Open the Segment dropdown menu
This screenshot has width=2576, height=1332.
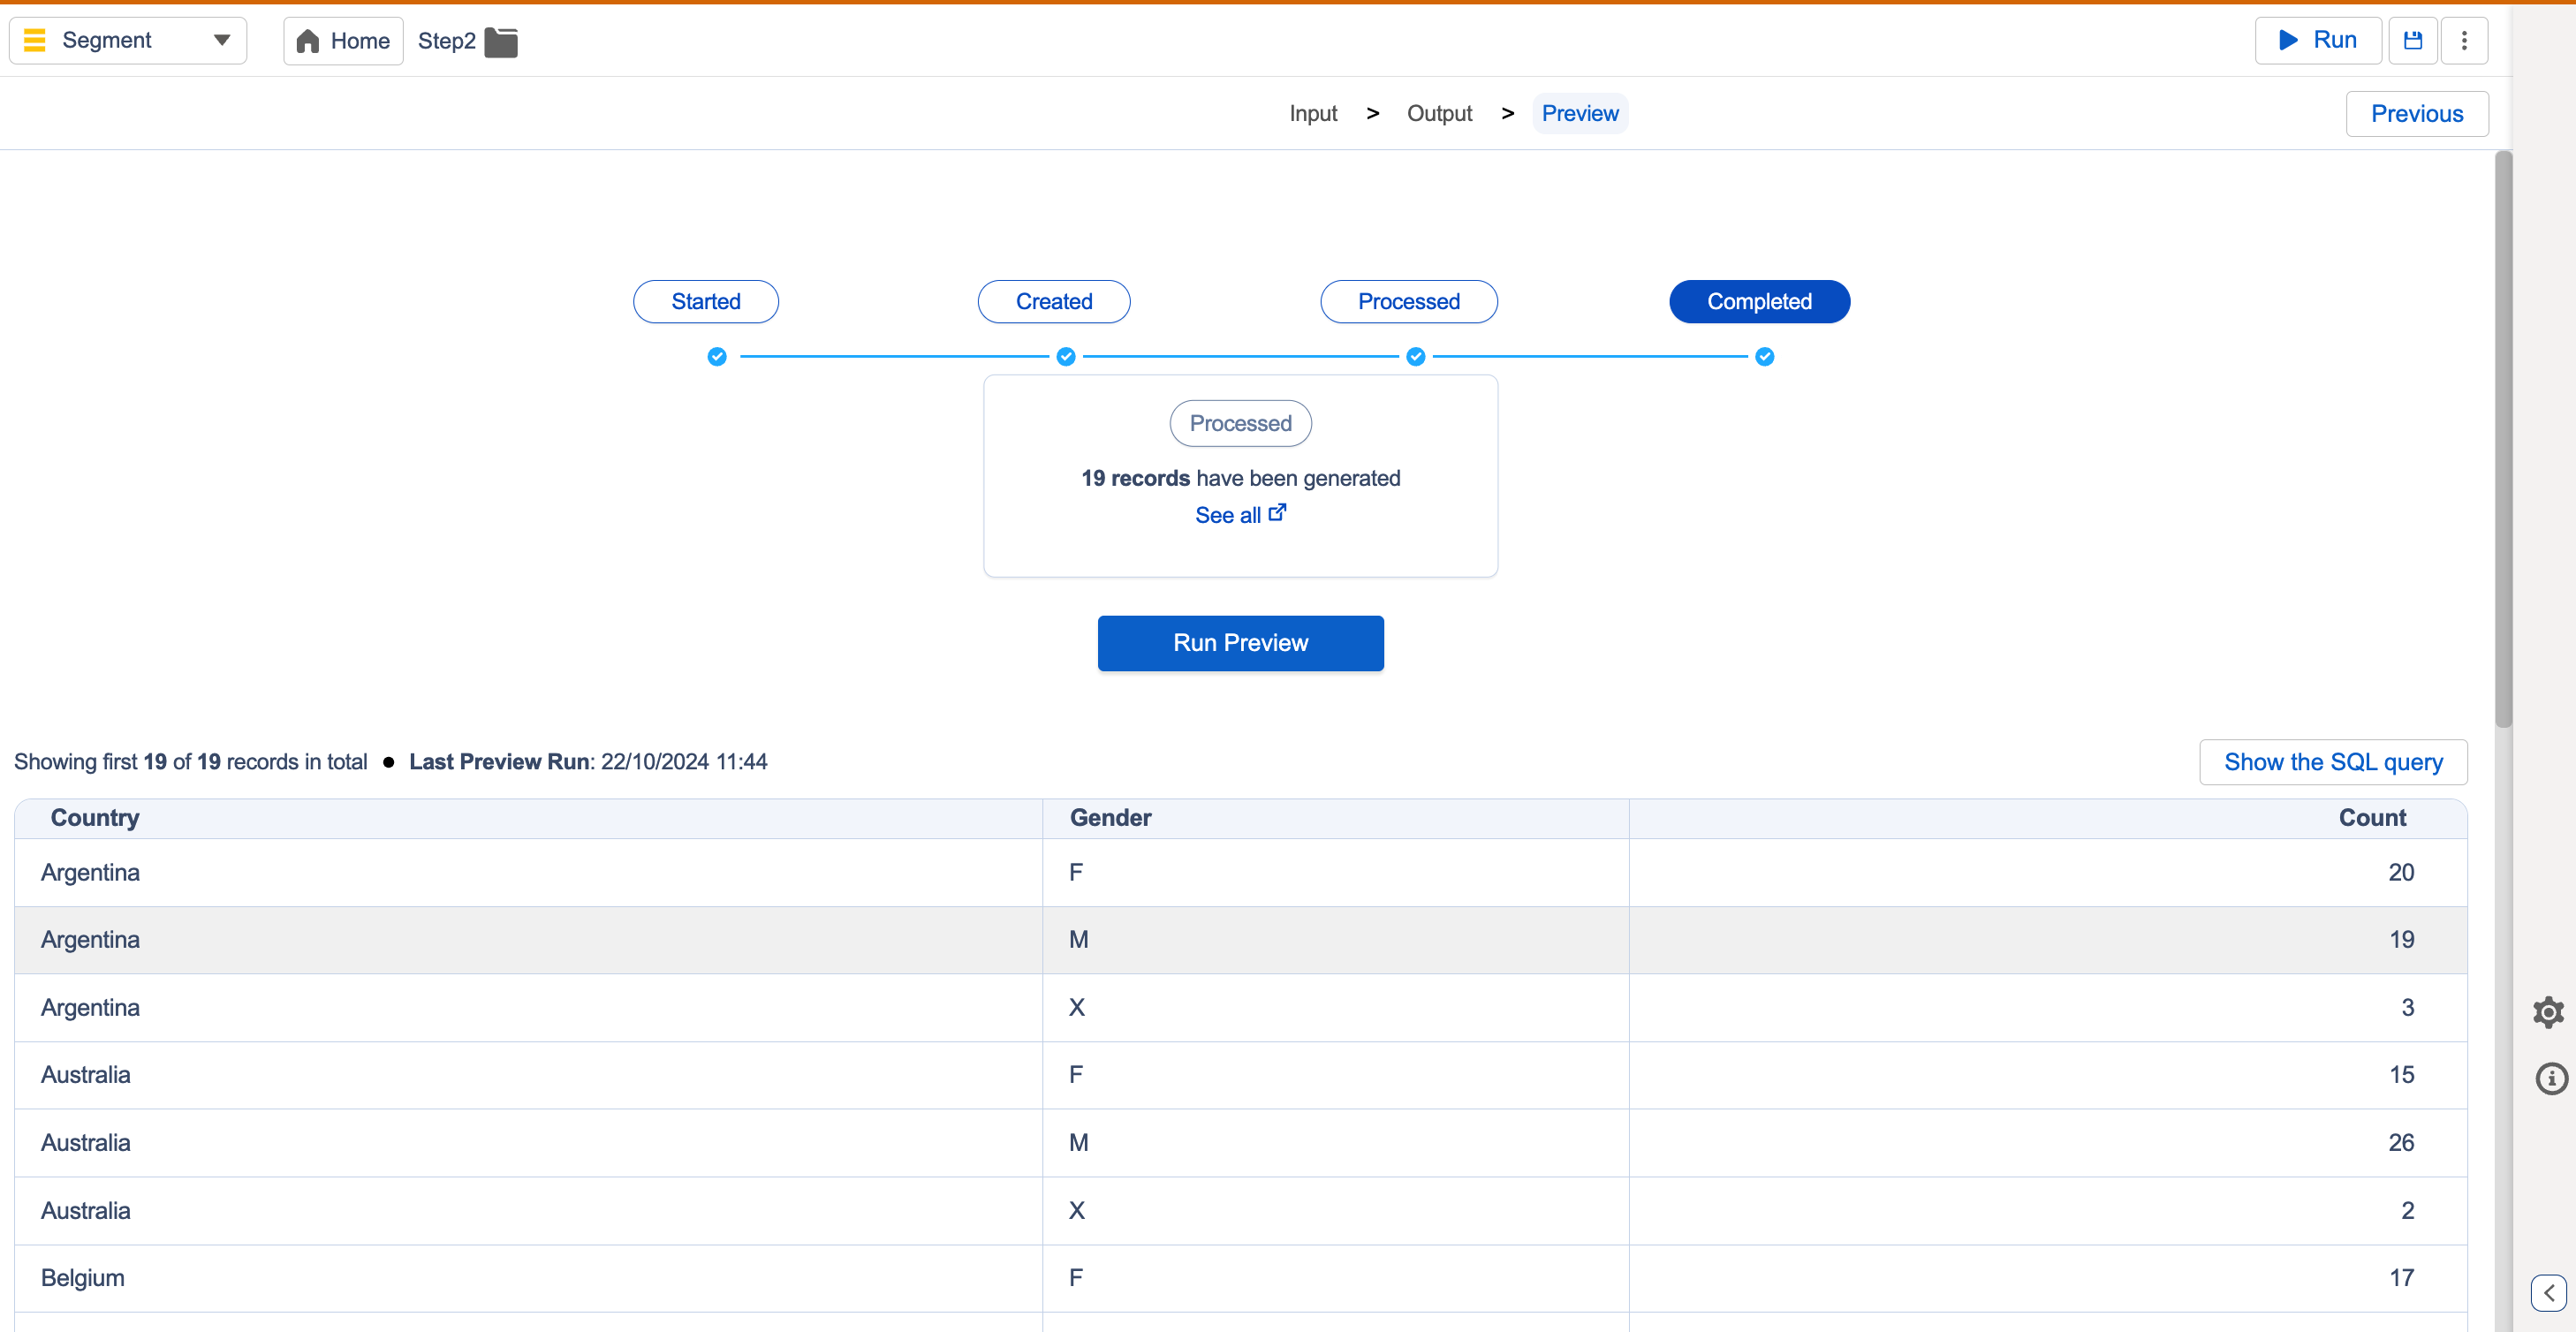[128, 40]
